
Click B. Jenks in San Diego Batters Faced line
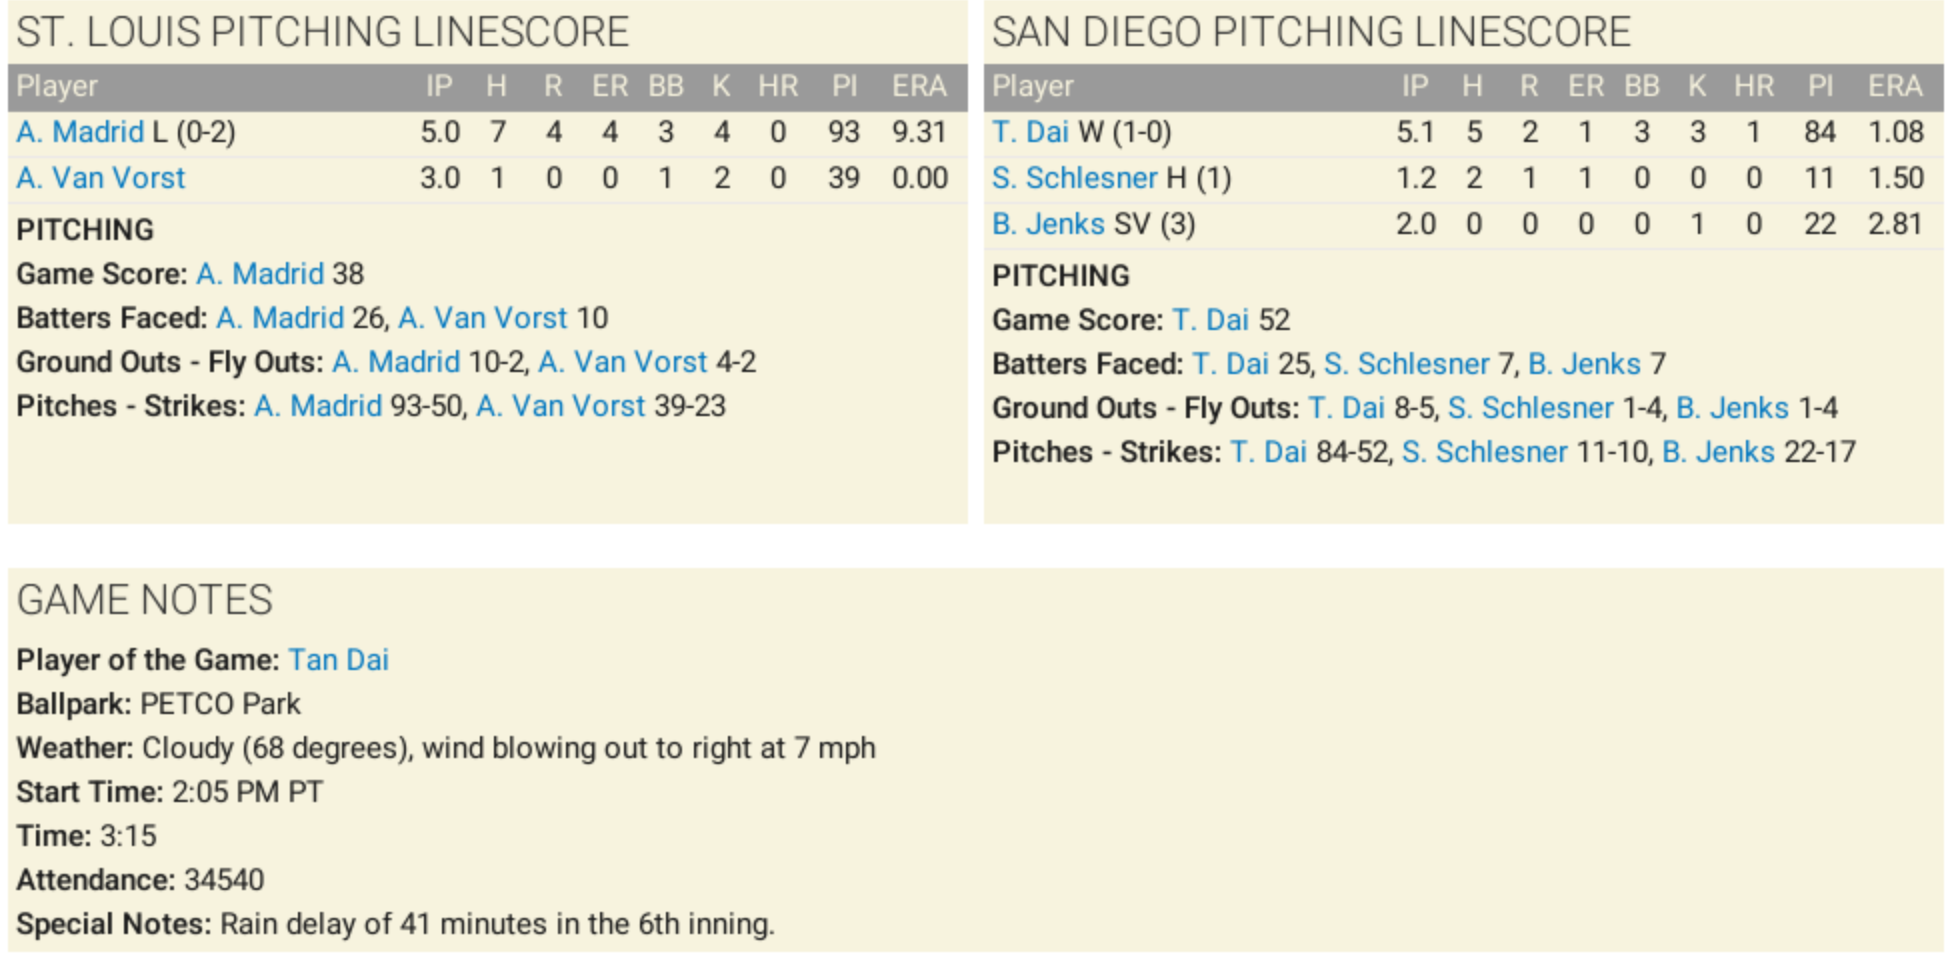pyautogui.click(x=1584, y=364)
